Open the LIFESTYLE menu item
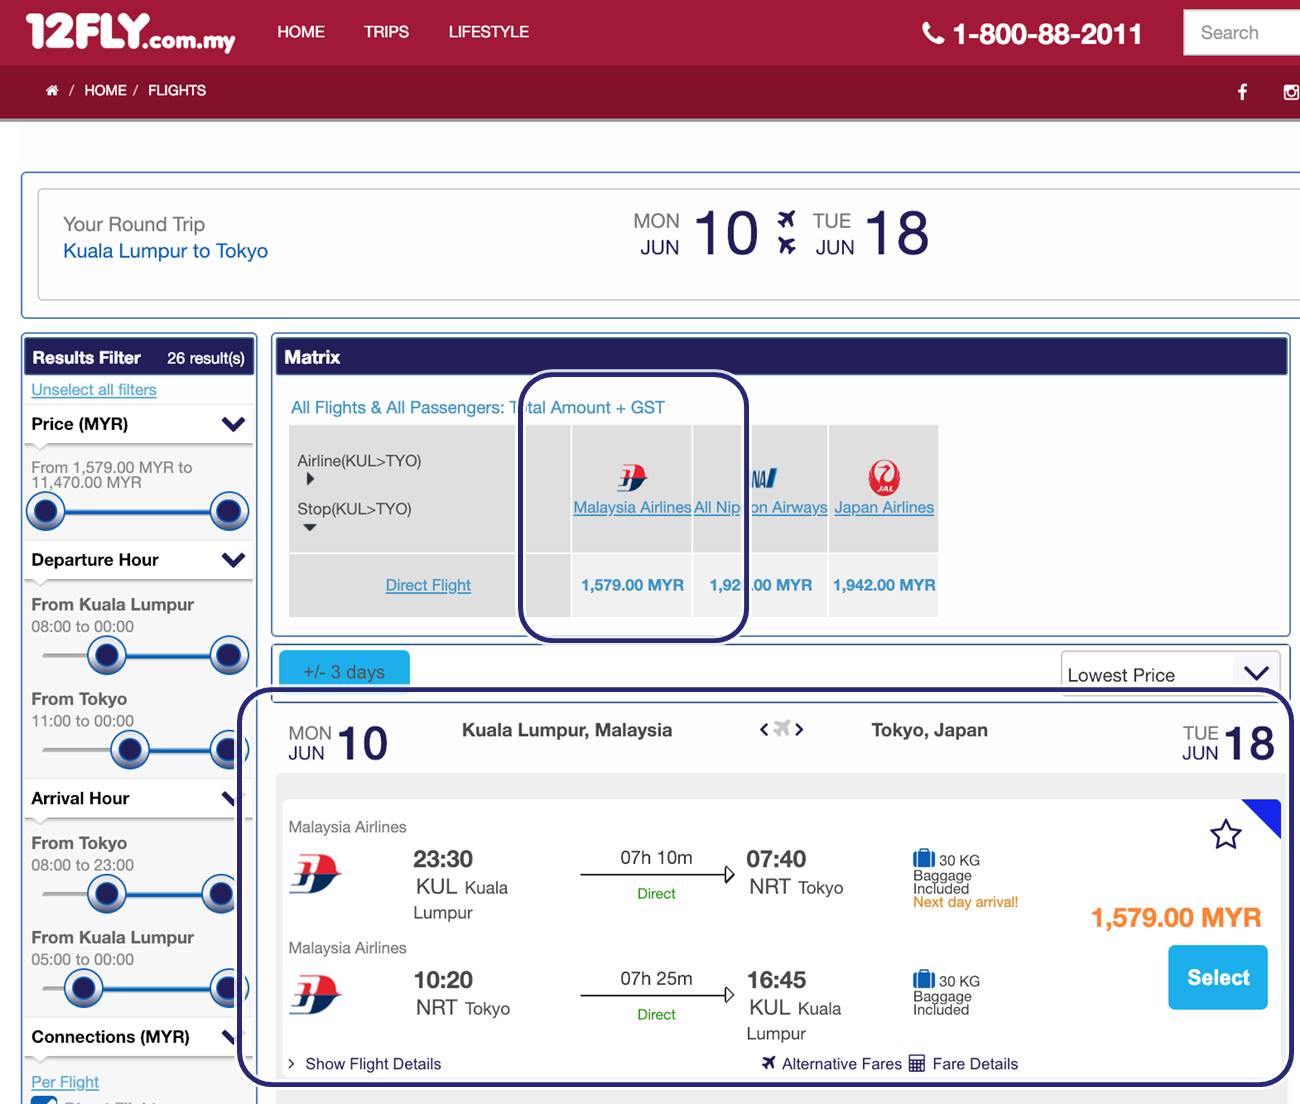Image resolution: width=1300 pixels, height=1104 pixels. coord(489,32)
